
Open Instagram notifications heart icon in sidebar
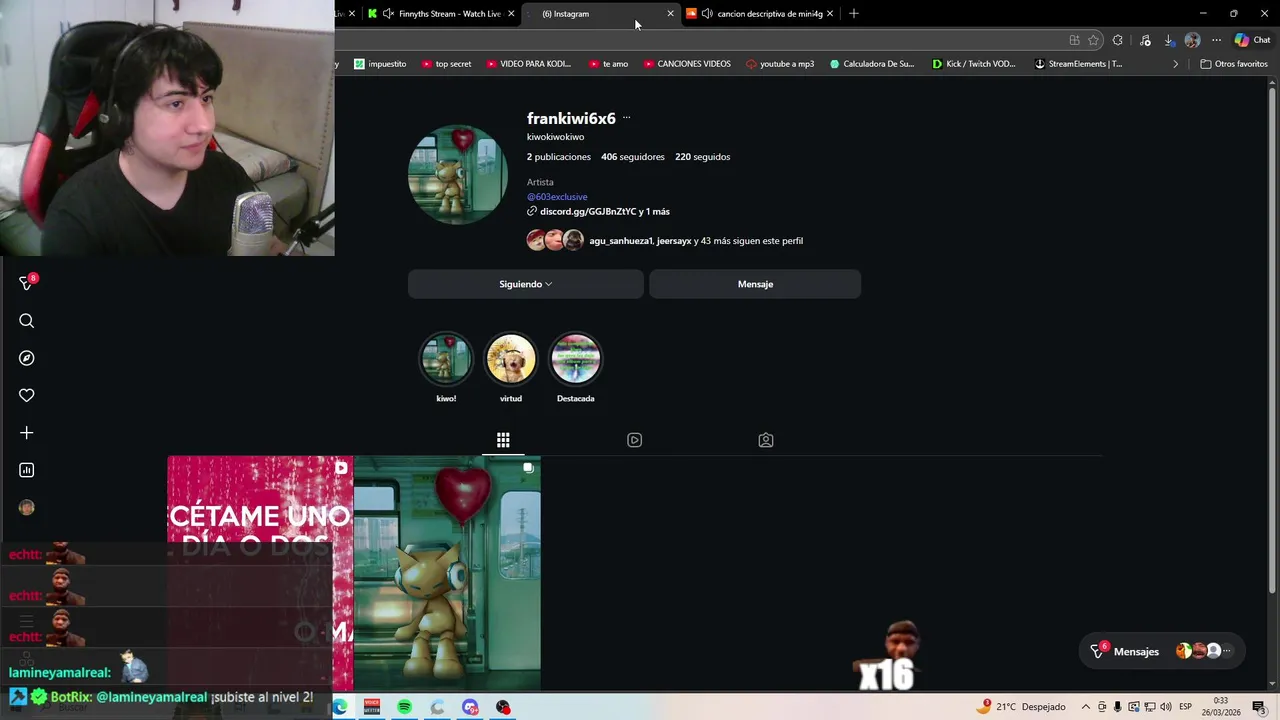[x=27, y=395]
